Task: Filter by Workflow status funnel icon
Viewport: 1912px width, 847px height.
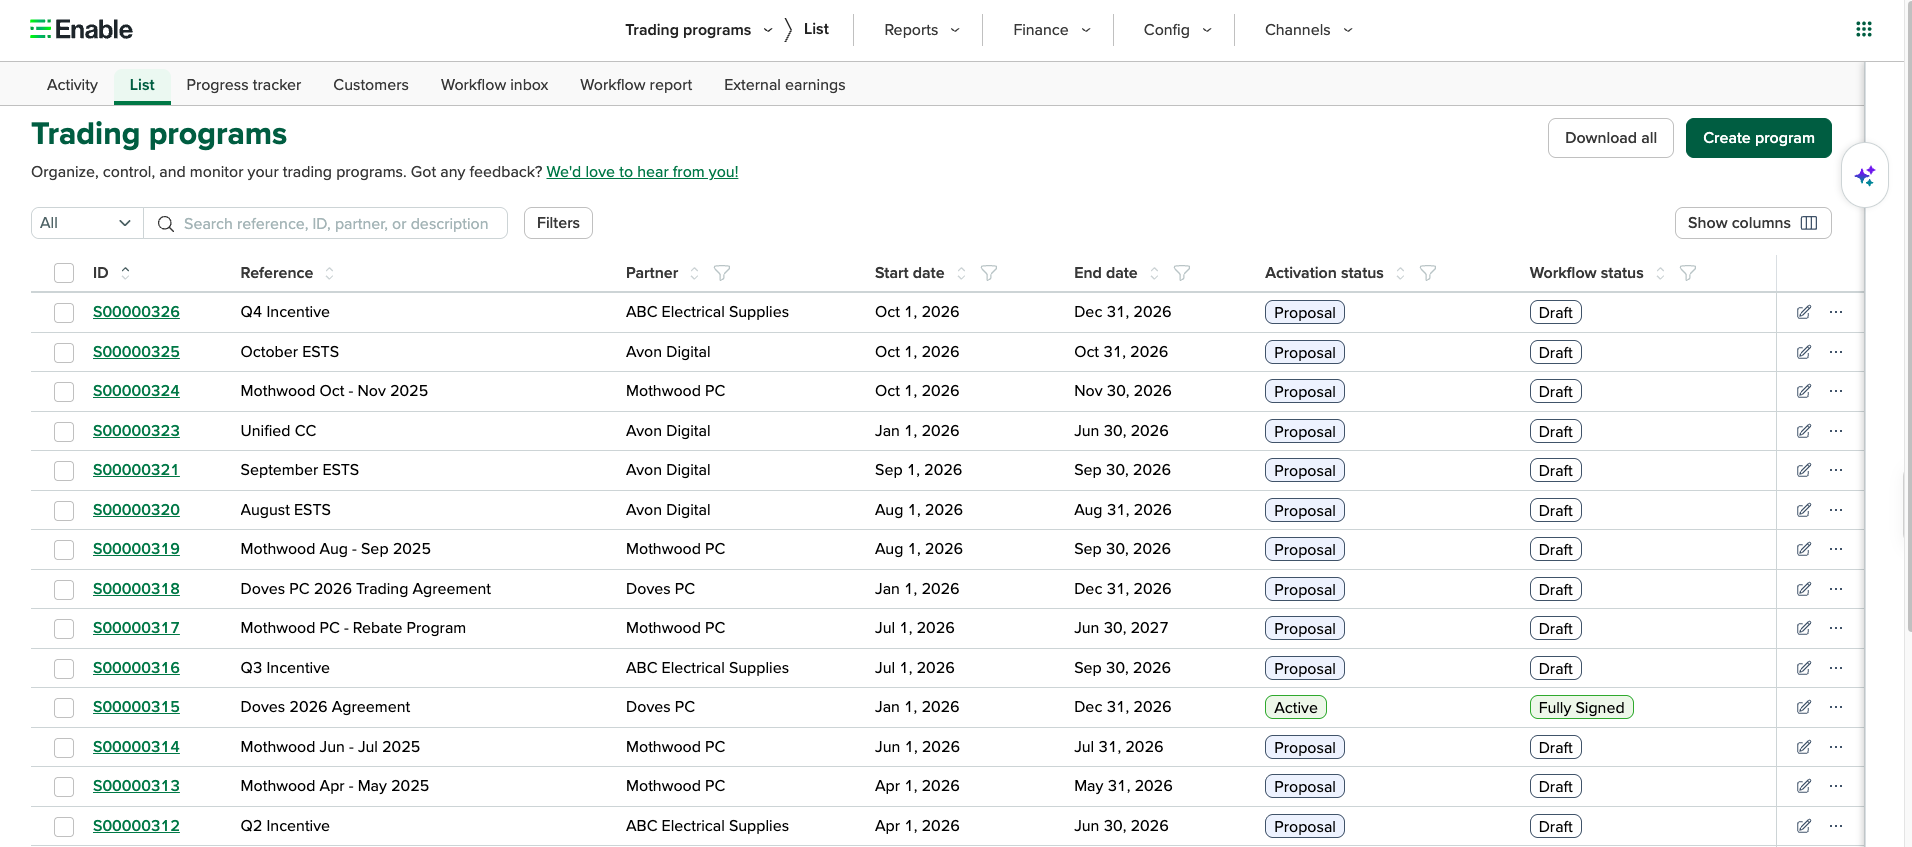Action: click(1688, 273)
